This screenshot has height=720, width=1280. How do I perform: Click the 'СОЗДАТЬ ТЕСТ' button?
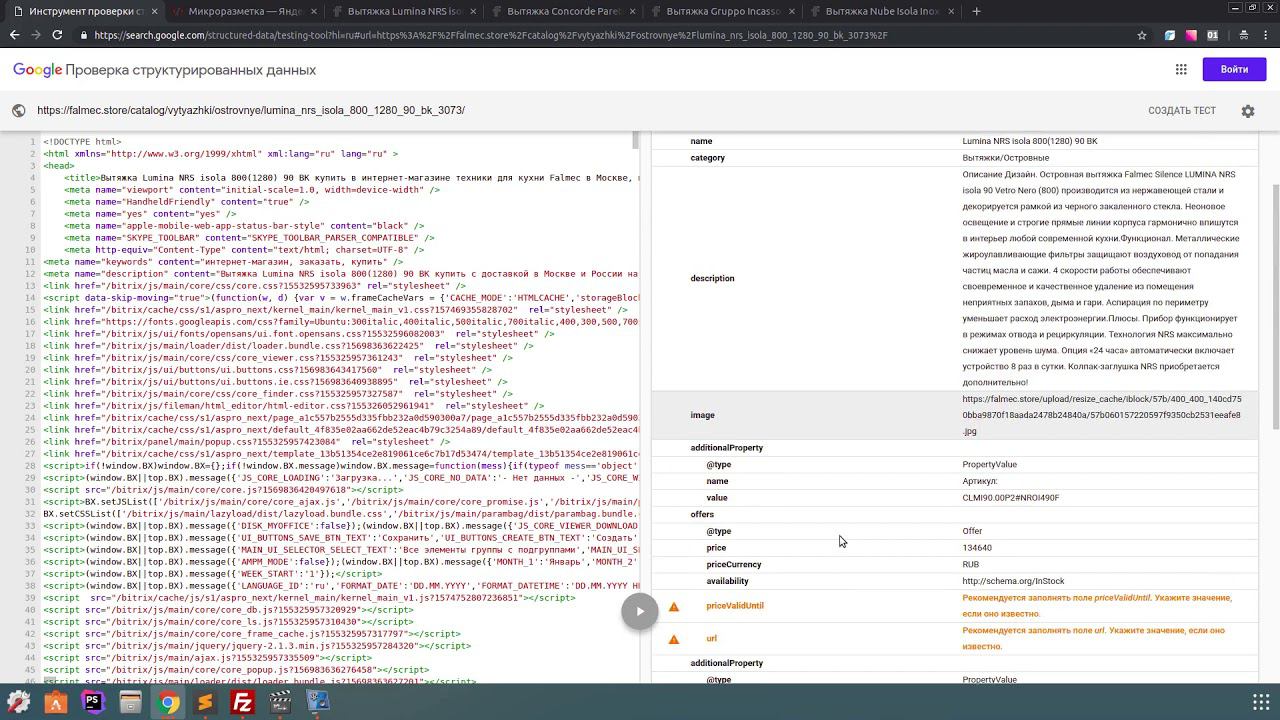tap(1182, 111)
